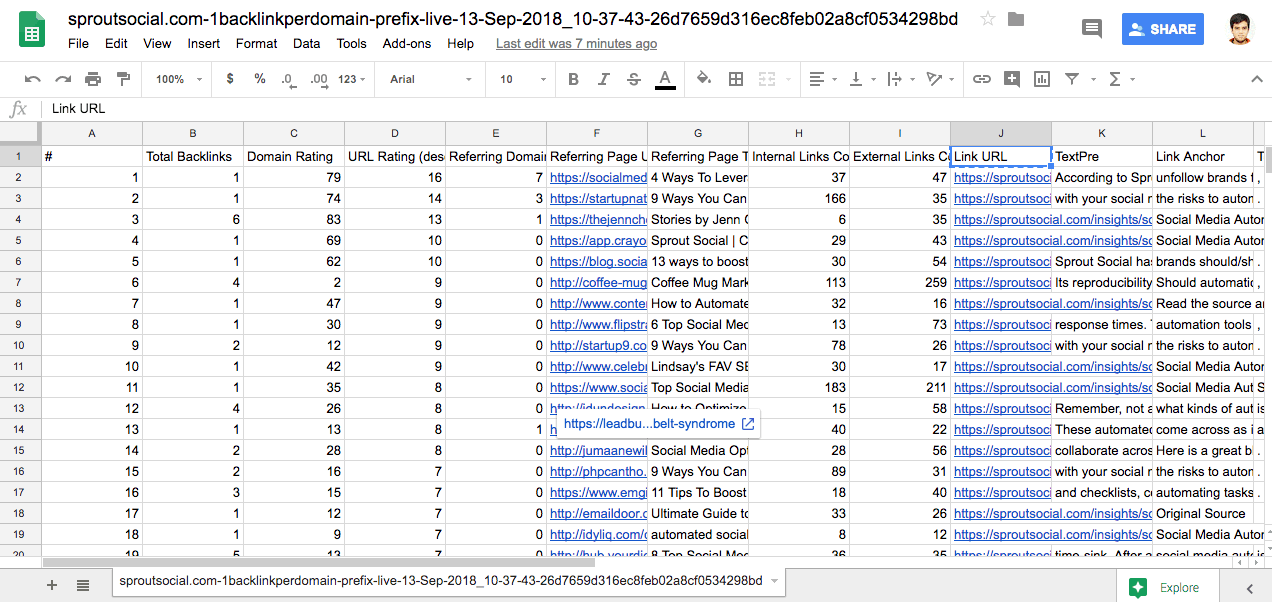The height and width of the screenshot is (602, 1272).
Task: Open the text color picker
Action: pyautogui.click(x=665, y=79)
